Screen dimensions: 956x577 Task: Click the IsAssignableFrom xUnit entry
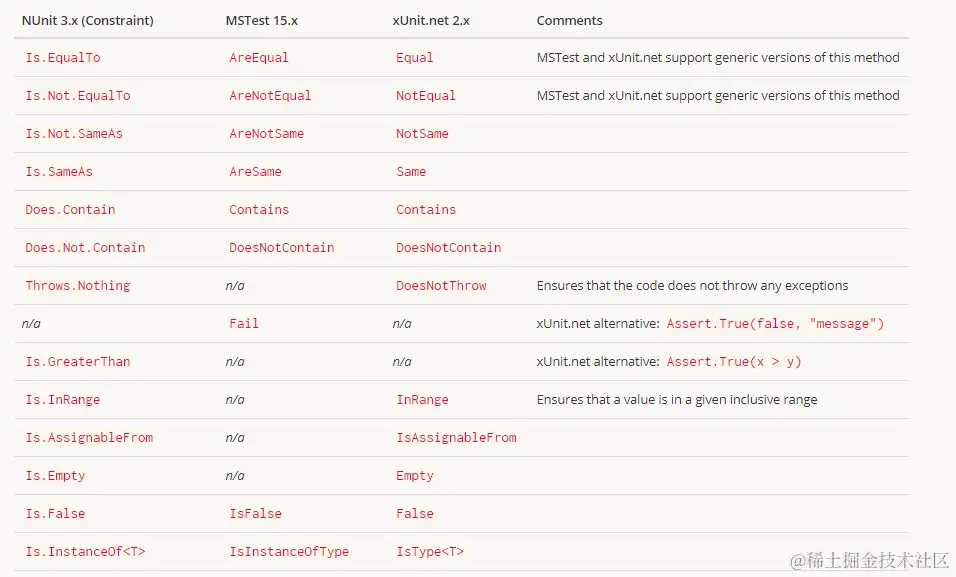point(456,438)
